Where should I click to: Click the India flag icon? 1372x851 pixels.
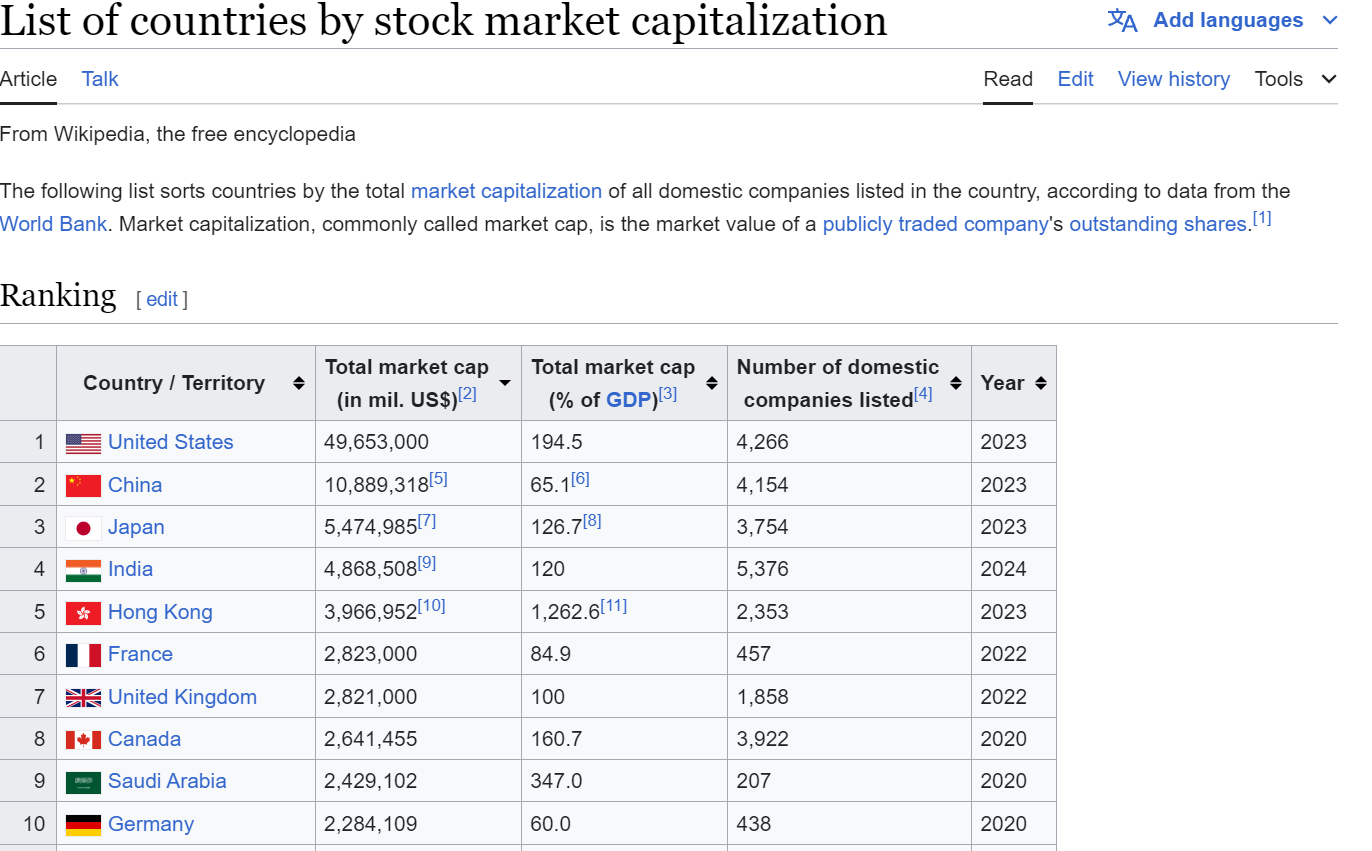click(x=83, y=570)
